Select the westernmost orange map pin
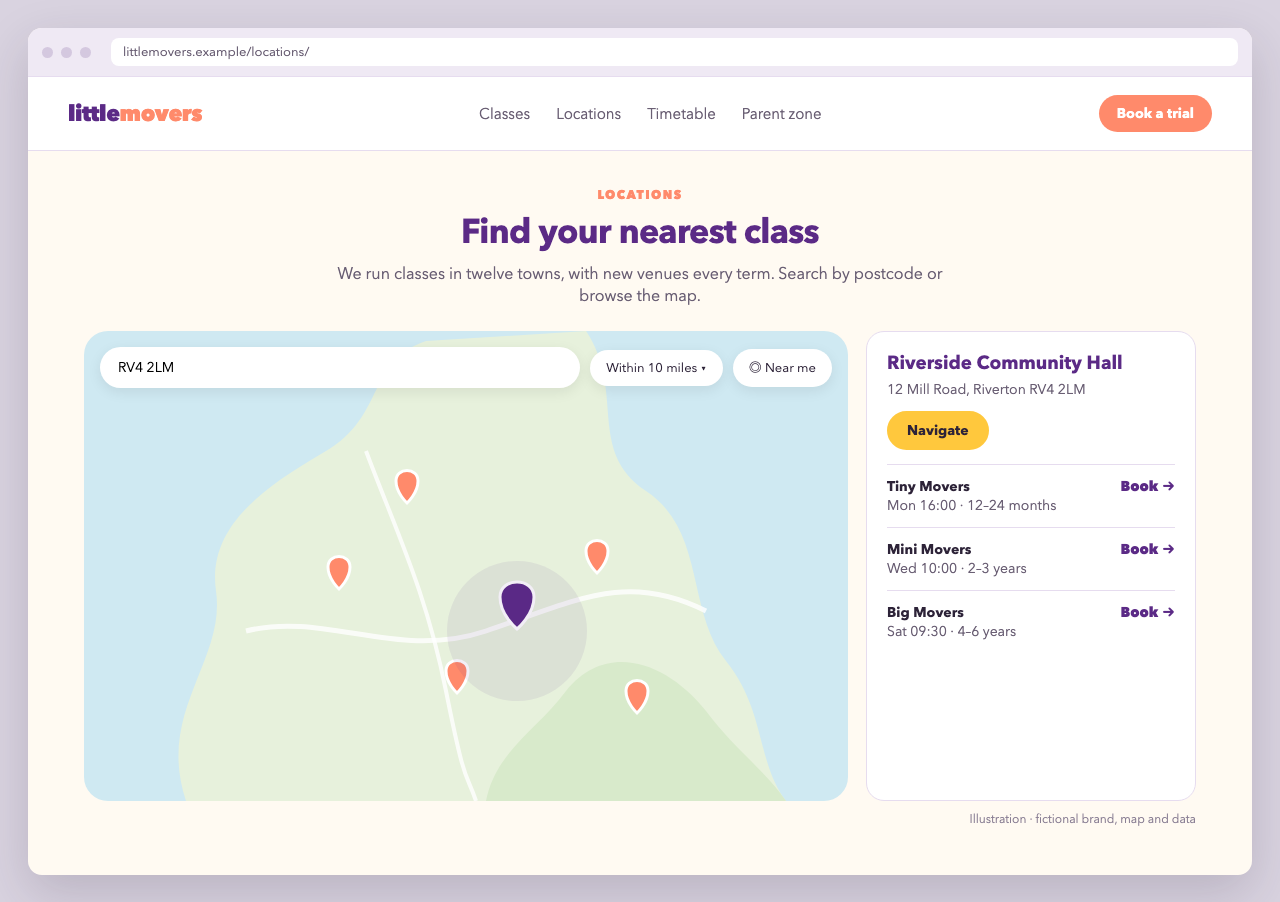This screenshot has height=902, width=1280. click(339, 572)
